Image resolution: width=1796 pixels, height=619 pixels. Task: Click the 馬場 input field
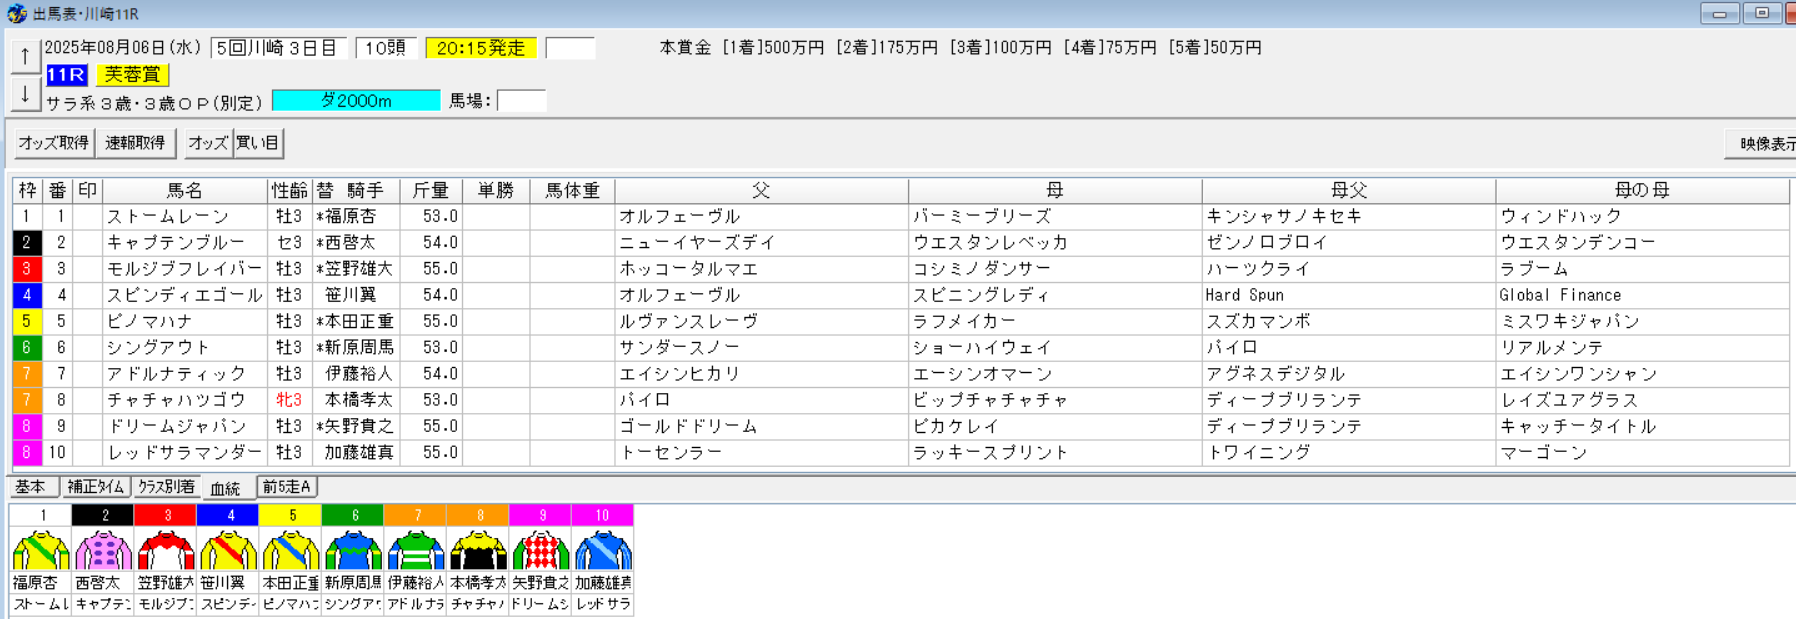point(521,101)
